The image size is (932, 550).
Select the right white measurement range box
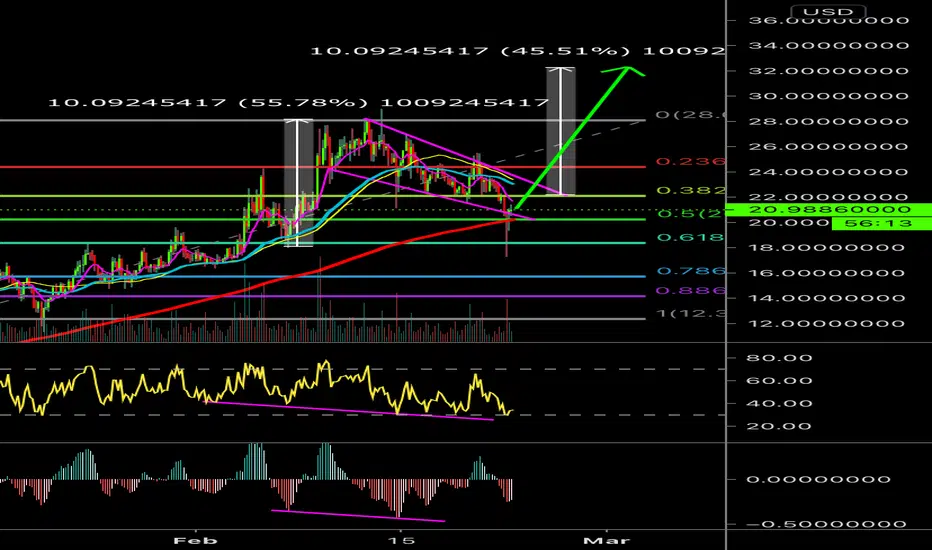561,131
